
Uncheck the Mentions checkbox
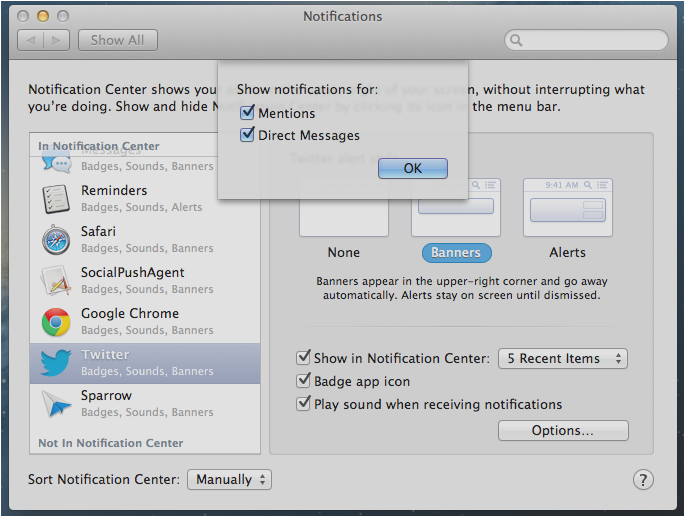247,112
